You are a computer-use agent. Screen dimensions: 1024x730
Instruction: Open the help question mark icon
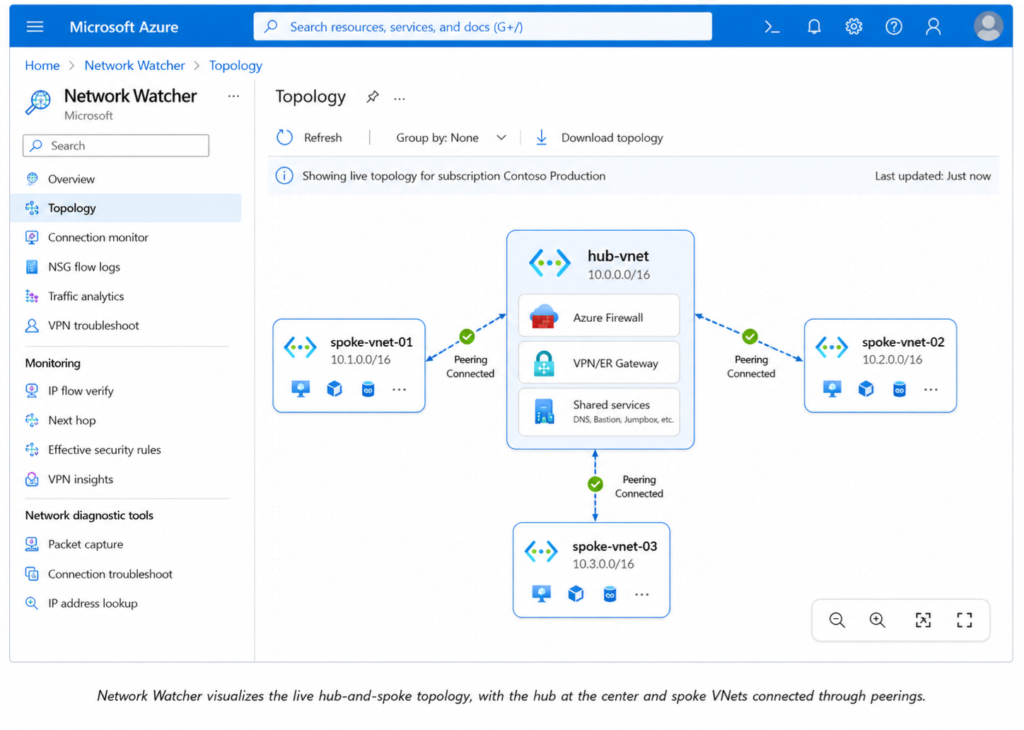(893, 27)
